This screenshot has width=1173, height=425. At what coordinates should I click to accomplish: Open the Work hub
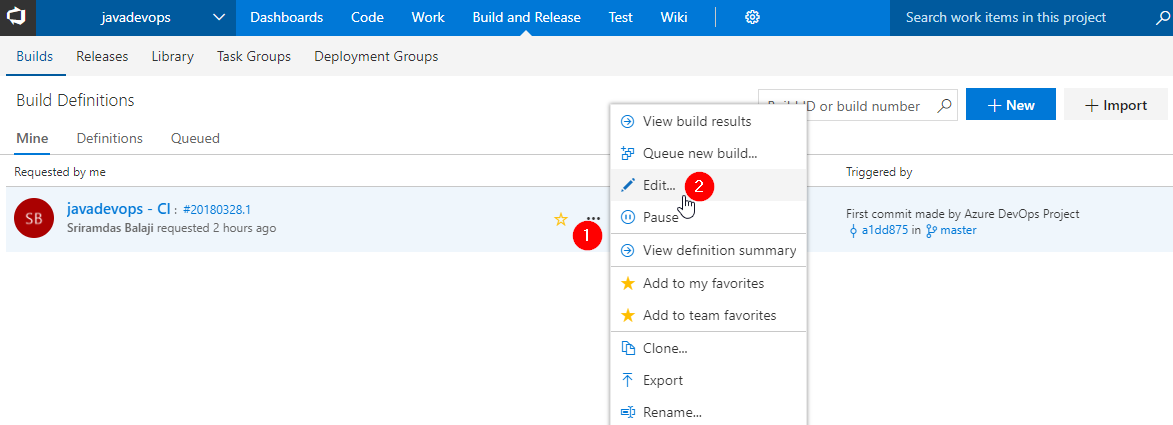click(x=428, y=17)
